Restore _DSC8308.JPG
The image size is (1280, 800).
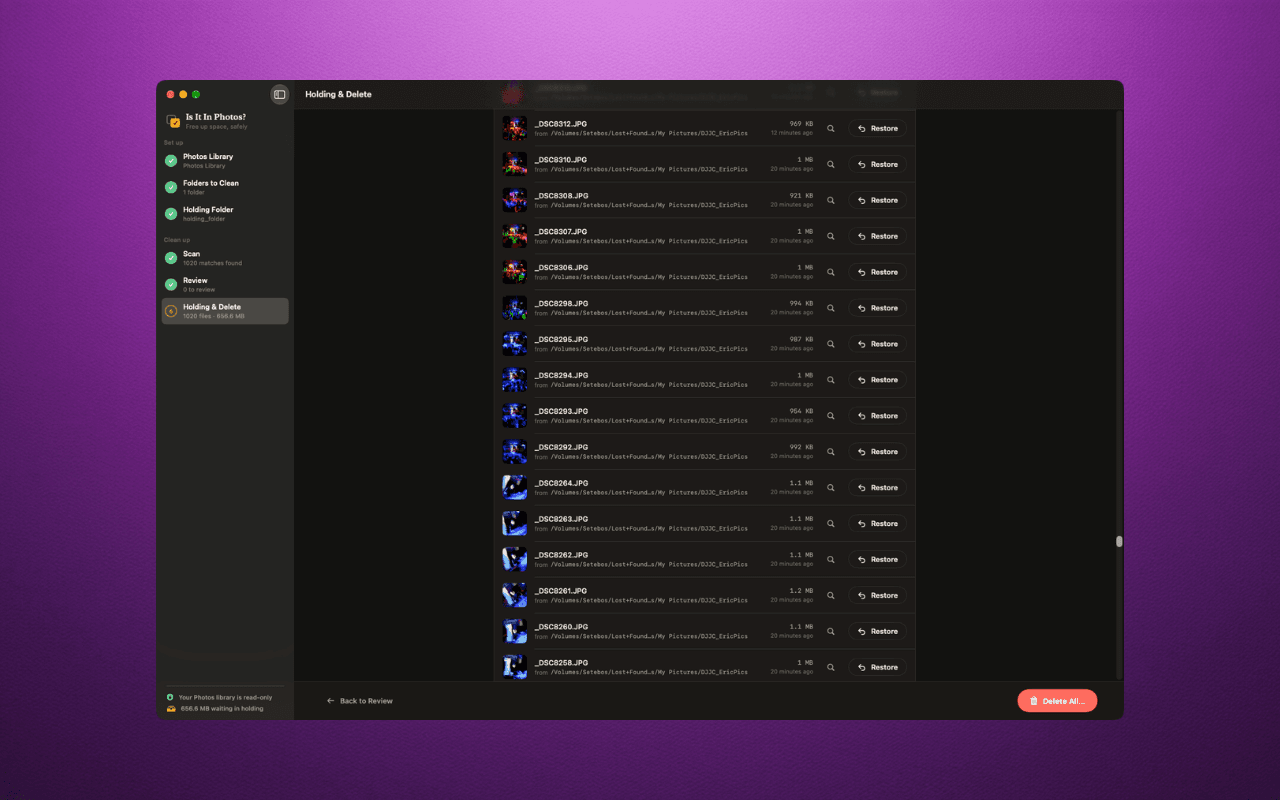pyautogui.click(x=878, y=200)
